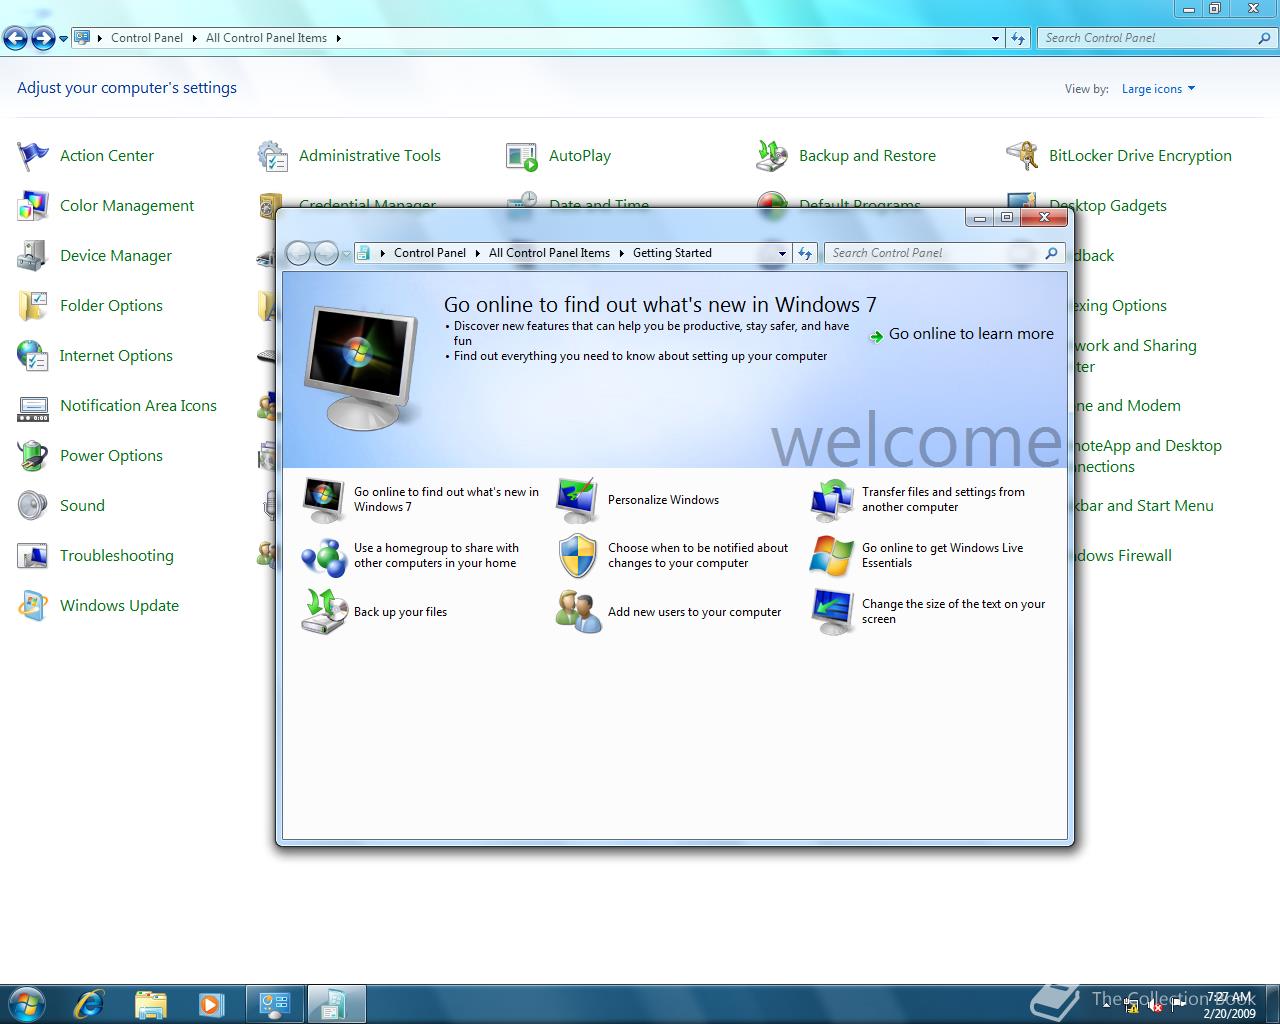Click the Change text size monitor icon

coord(832,611)
